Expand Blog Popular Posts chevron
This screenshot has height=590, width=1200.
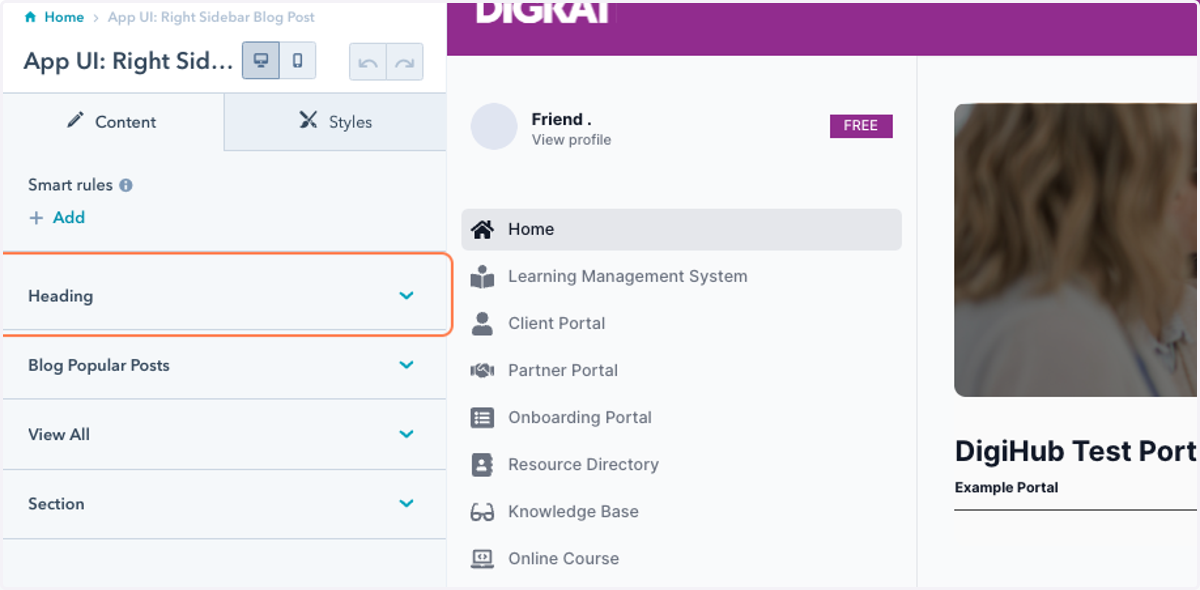406,365
